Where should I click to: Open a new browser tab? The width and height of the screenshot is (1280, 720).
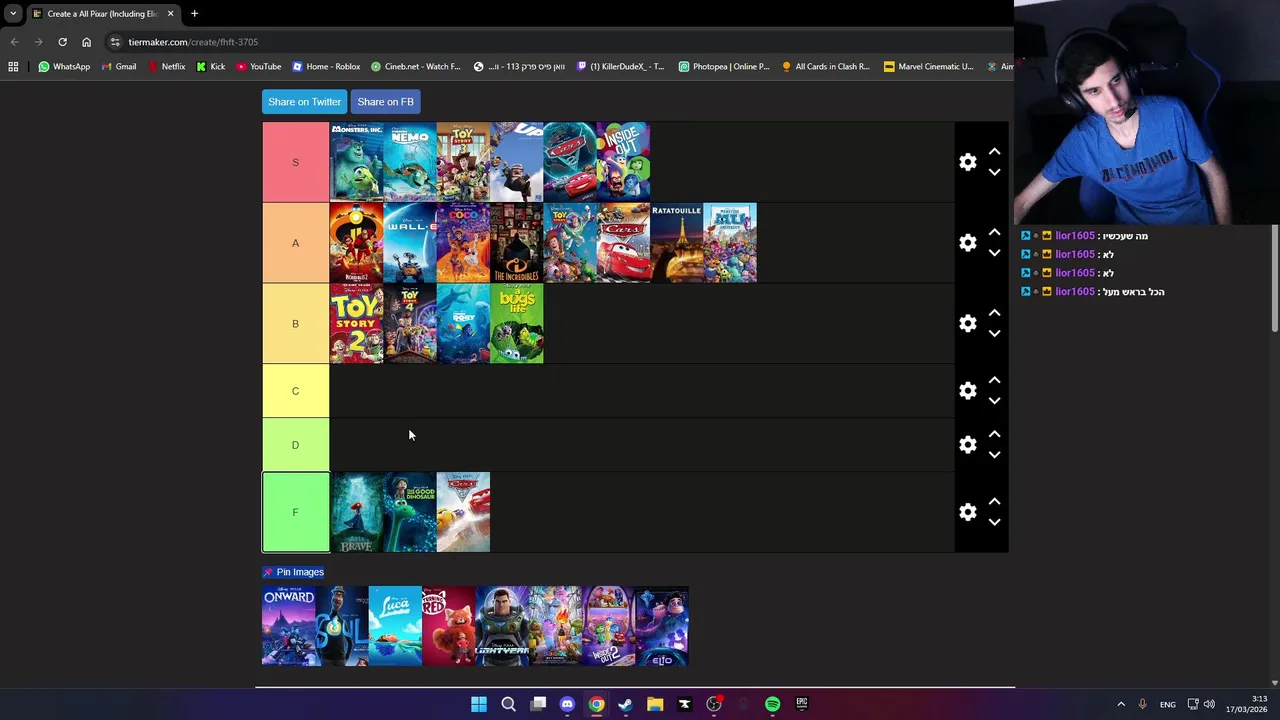click(x=194, y=14)
